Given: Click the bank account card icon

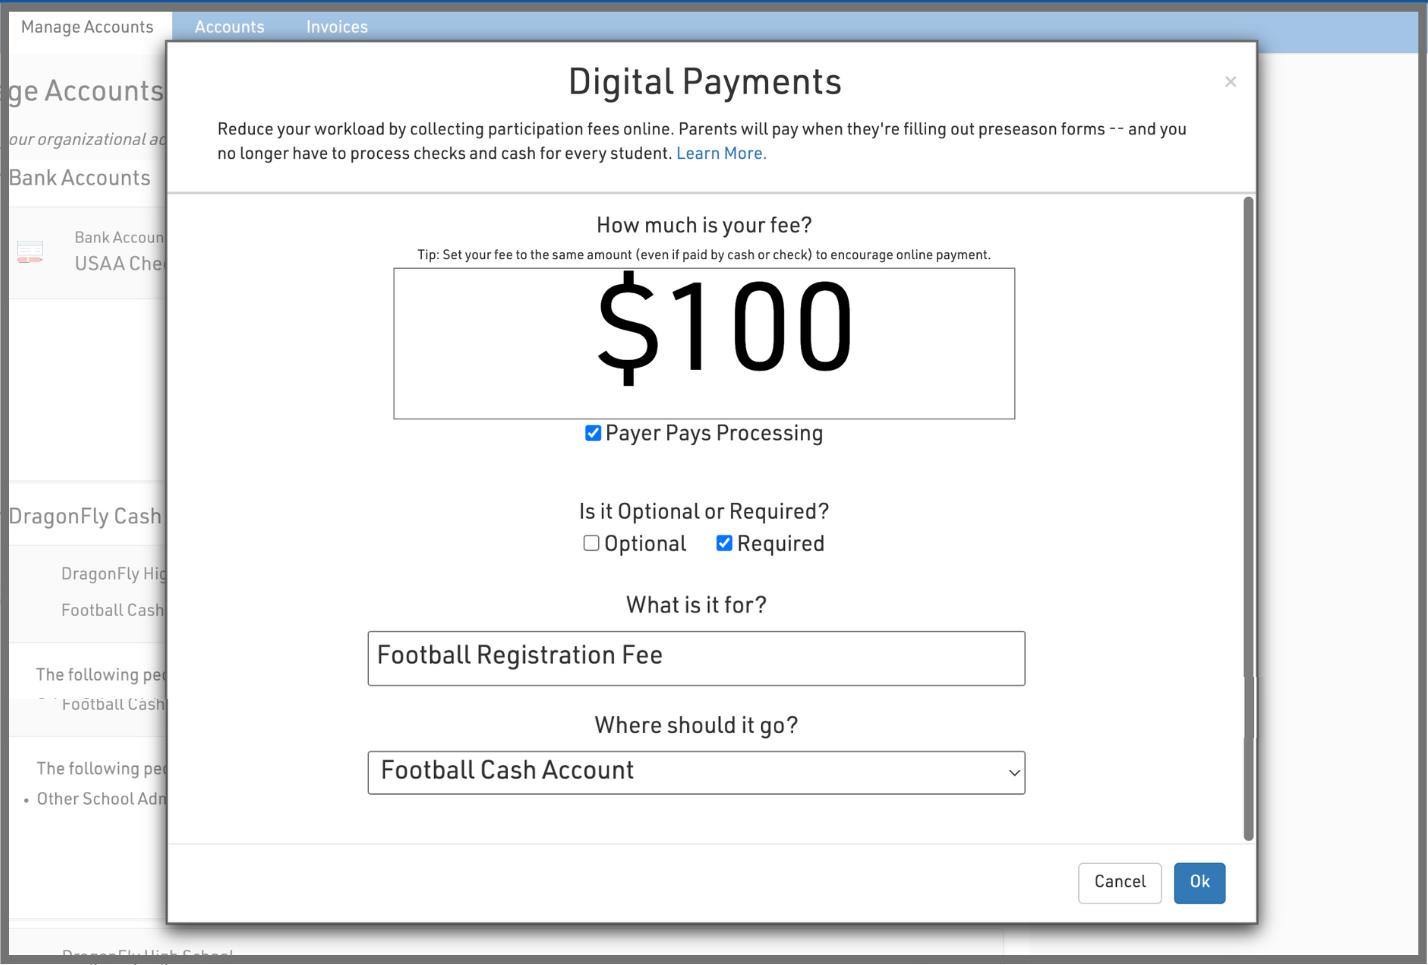Looking at the screenshot, I should (30, 251).
